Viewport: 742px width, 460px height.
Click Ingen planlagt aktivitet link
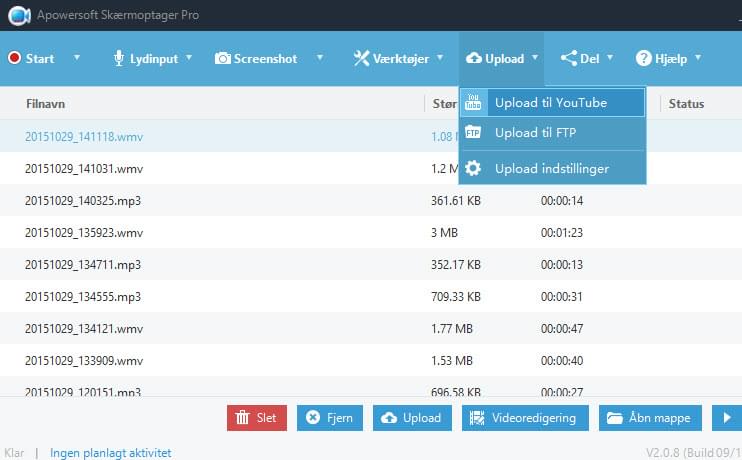click(x=111, y=453)
